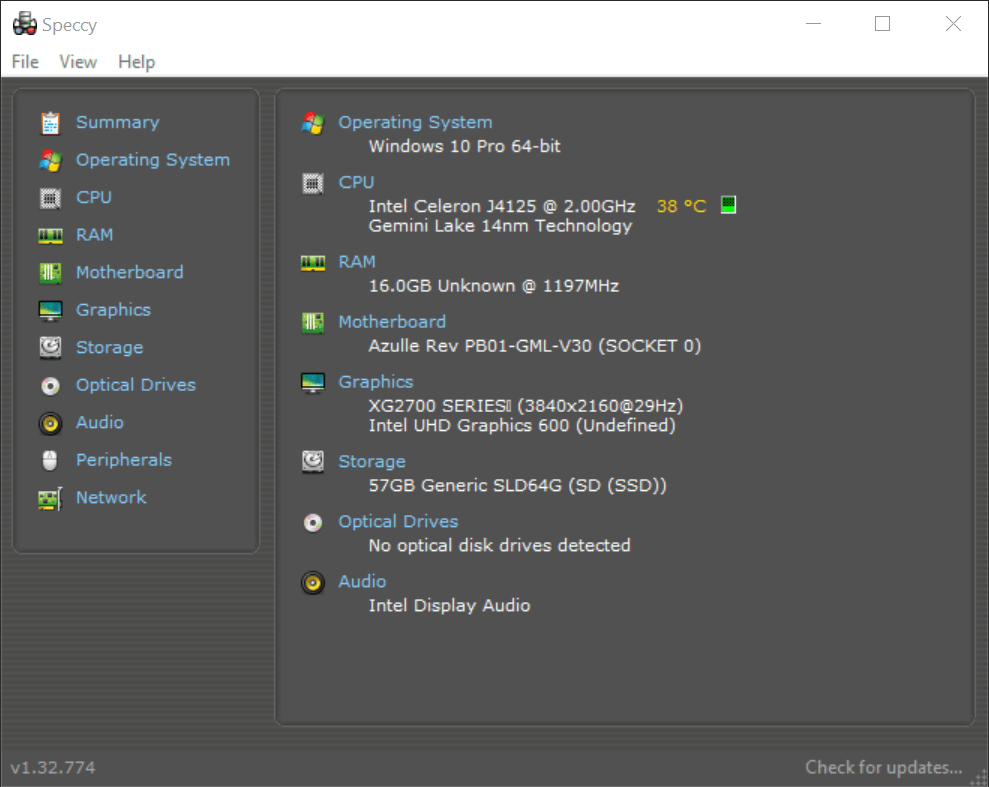Click the Network adapter icon in sidebar

click(50, 498)
